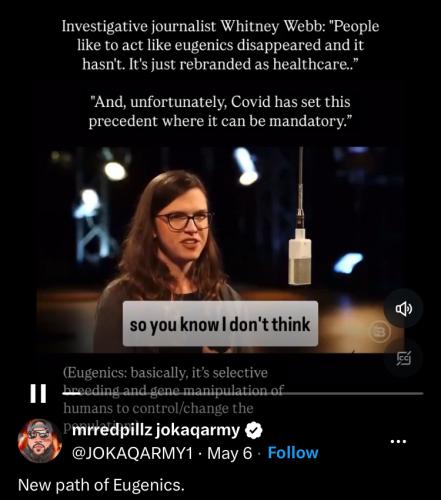441x500 pixels.
Task: Toggle closed captions icon on video
Action: (x=404, y=358)
